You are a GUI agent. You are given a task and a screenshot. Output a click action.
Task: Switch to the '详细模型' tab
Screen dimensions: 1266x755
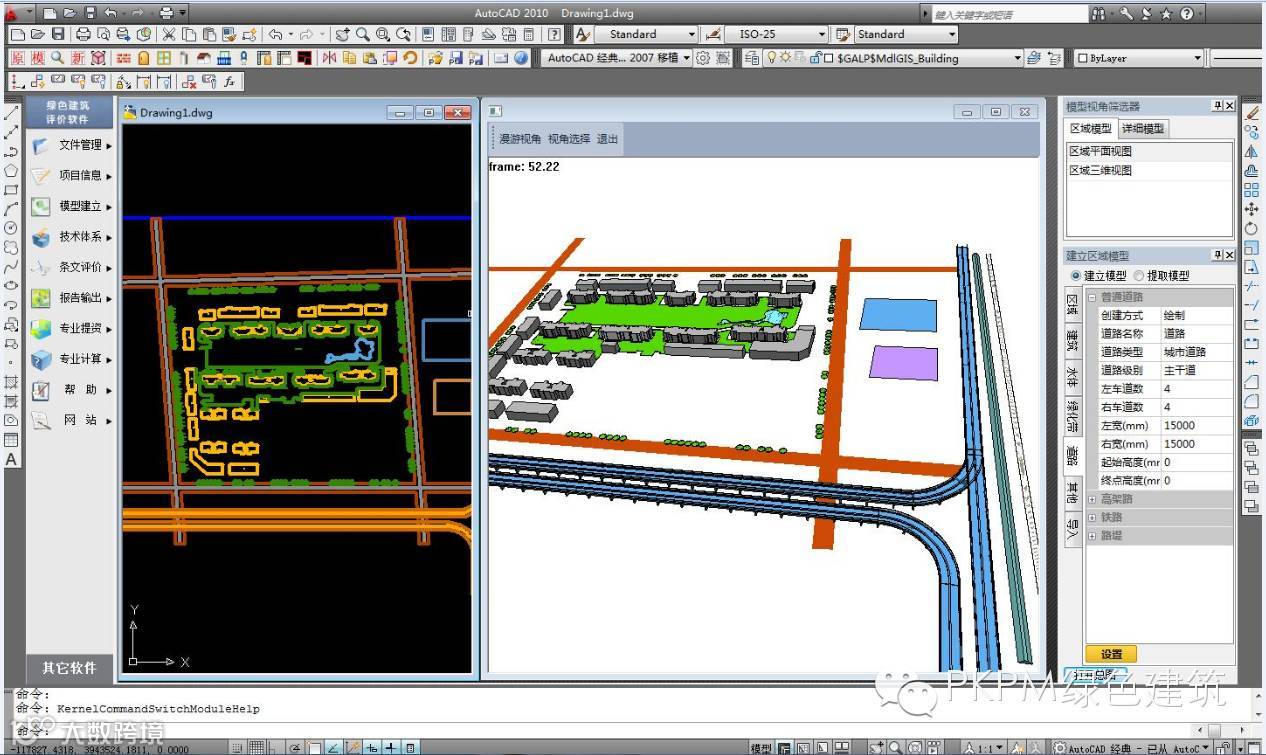pyautogui.click(x=1142, y=128)
